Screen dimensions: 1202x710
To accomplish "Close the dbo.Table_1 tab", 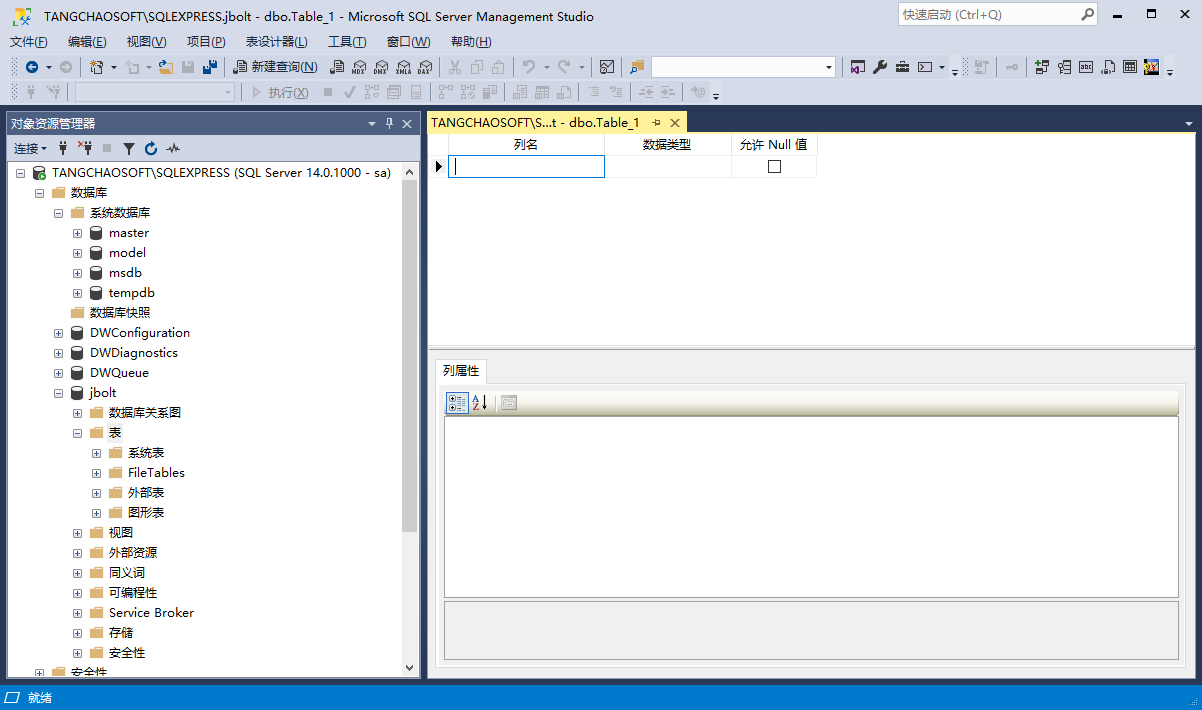I will tap(675, 122).
